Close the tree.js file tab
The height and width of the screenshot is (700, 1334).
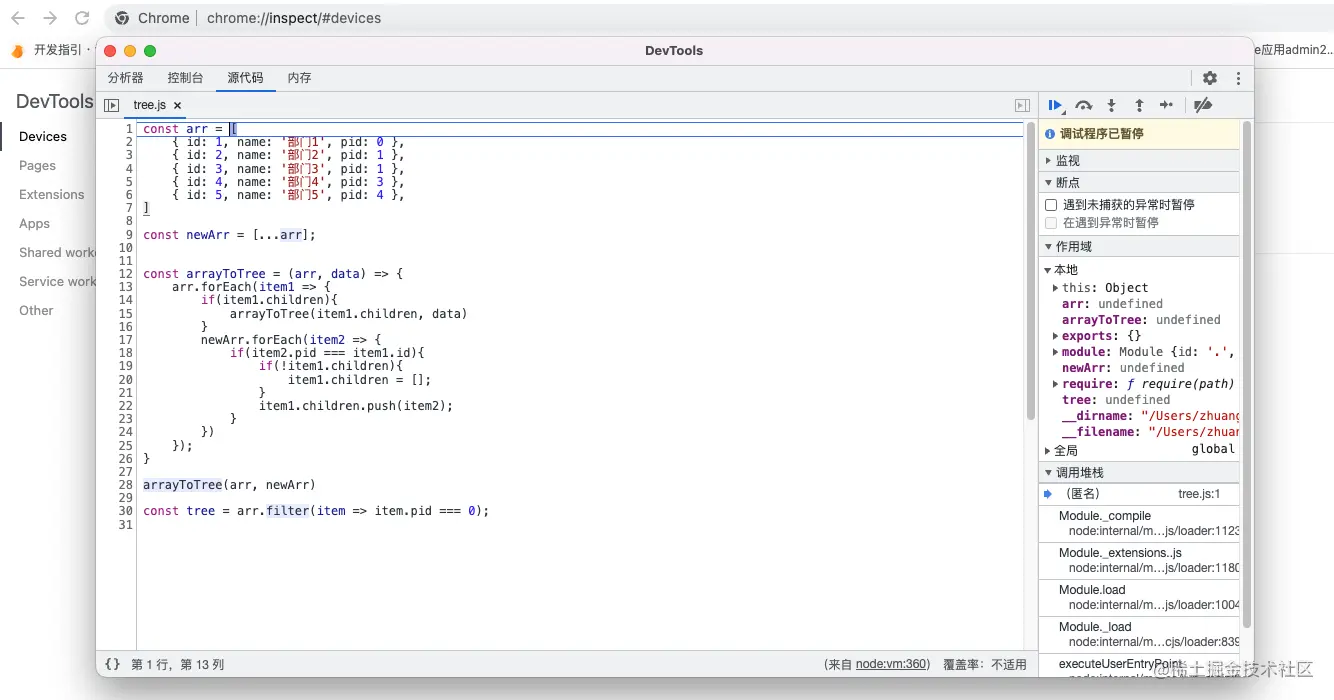click(x=177, y=105)
